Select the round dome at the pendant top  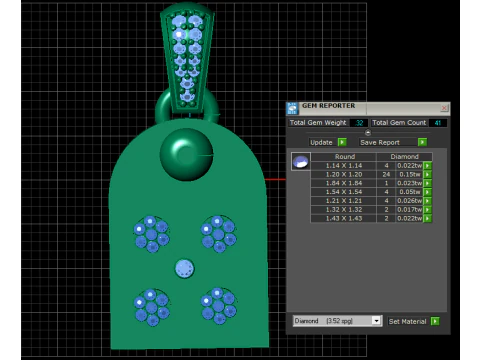tap(186, 154)
